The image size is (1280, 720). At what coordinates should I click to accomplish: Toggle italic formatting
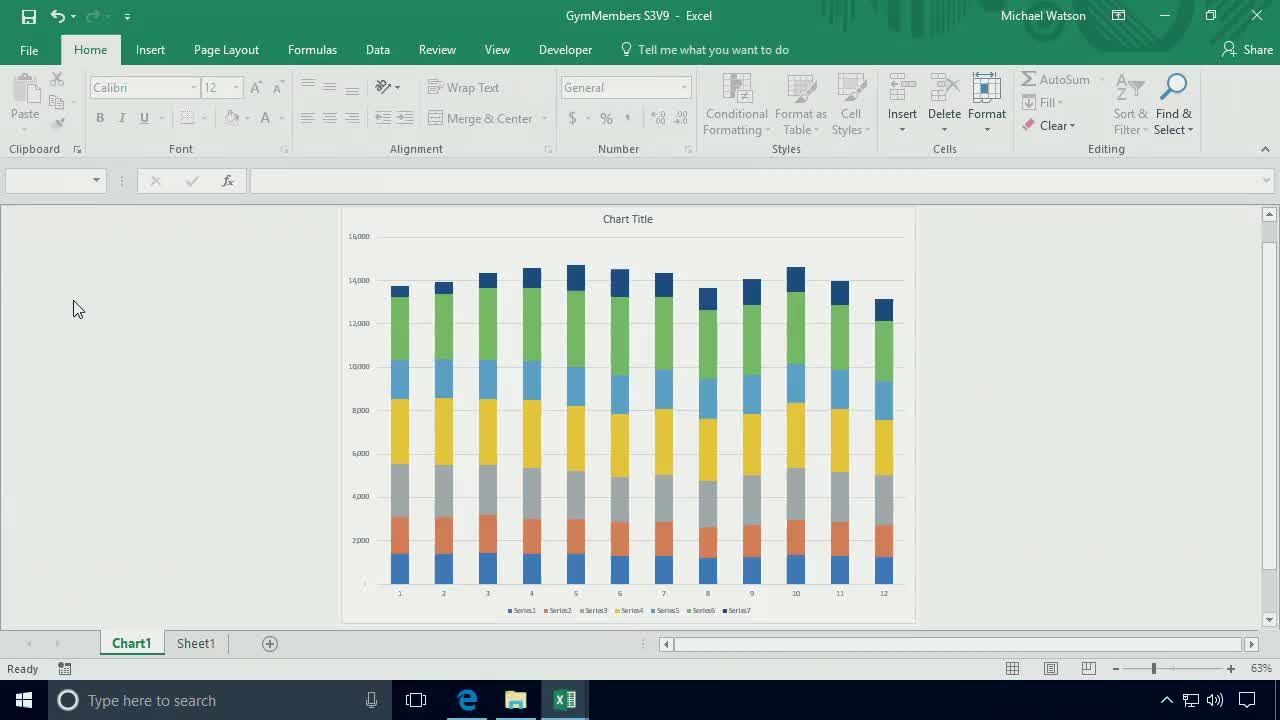click(x=121, y=118)
